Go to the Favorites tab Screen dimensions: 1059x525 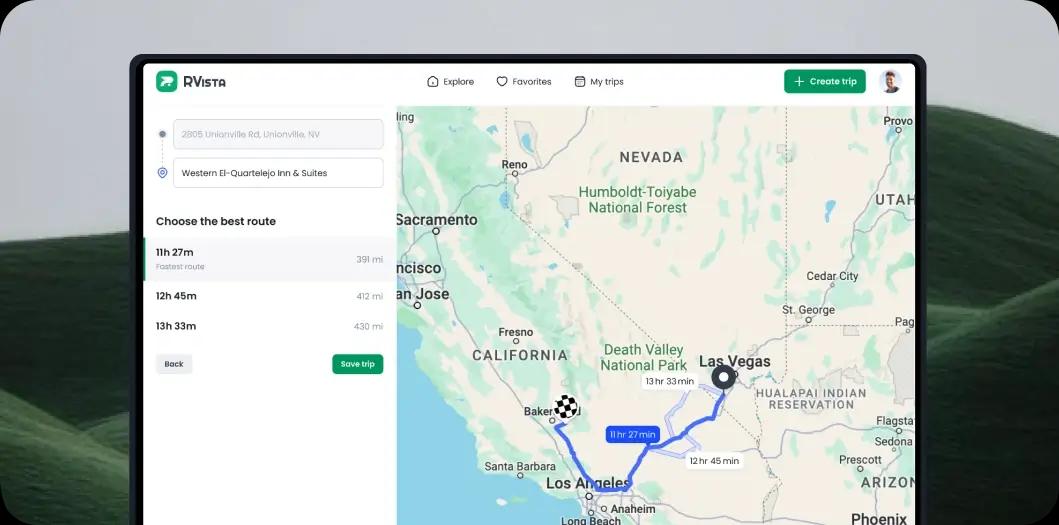(523, 82)
